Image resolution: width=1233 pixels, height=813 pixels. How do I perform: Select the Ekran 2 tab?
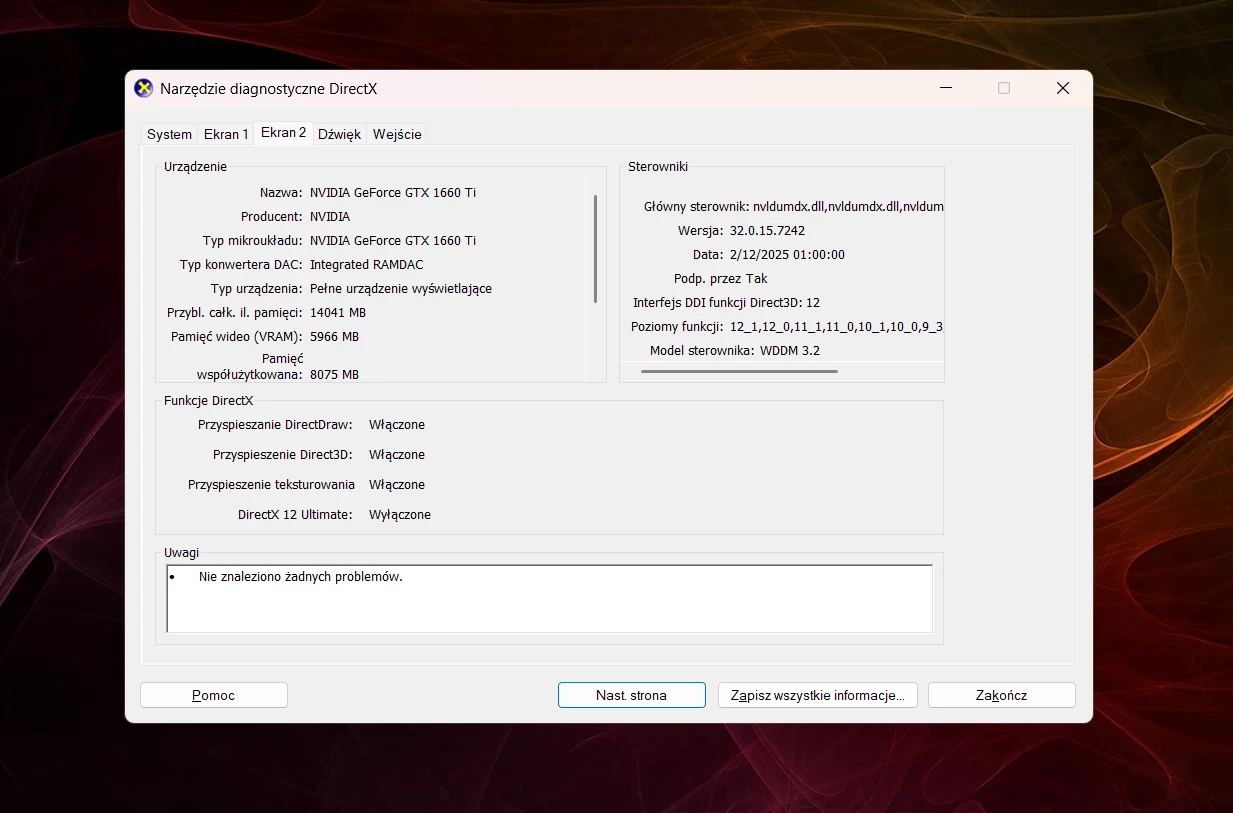(x=283, y=133)
